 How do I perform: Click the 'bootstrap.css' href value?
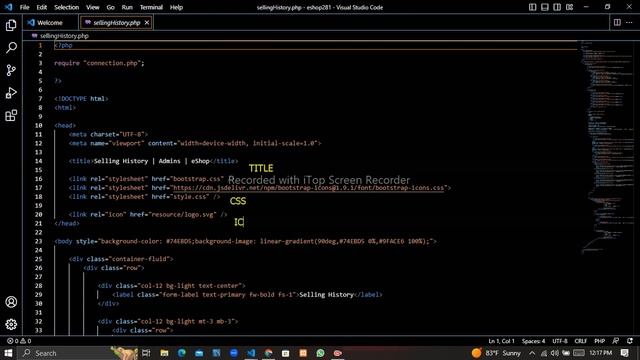pyautogui.click(x=198, y=179)
